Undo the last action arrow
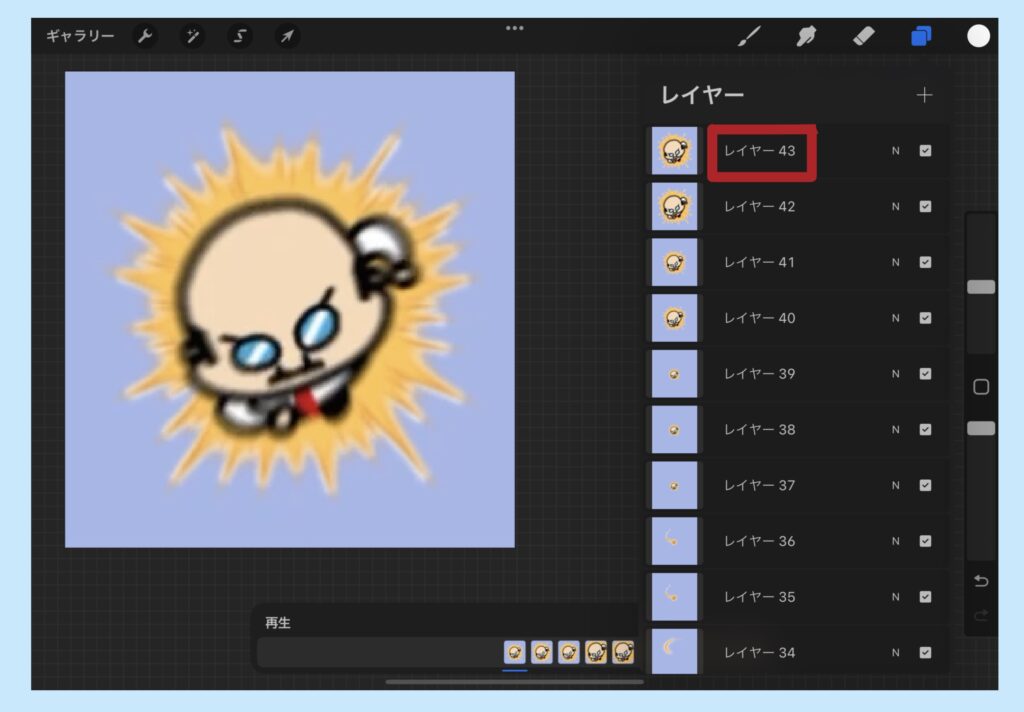 (981, 581)
